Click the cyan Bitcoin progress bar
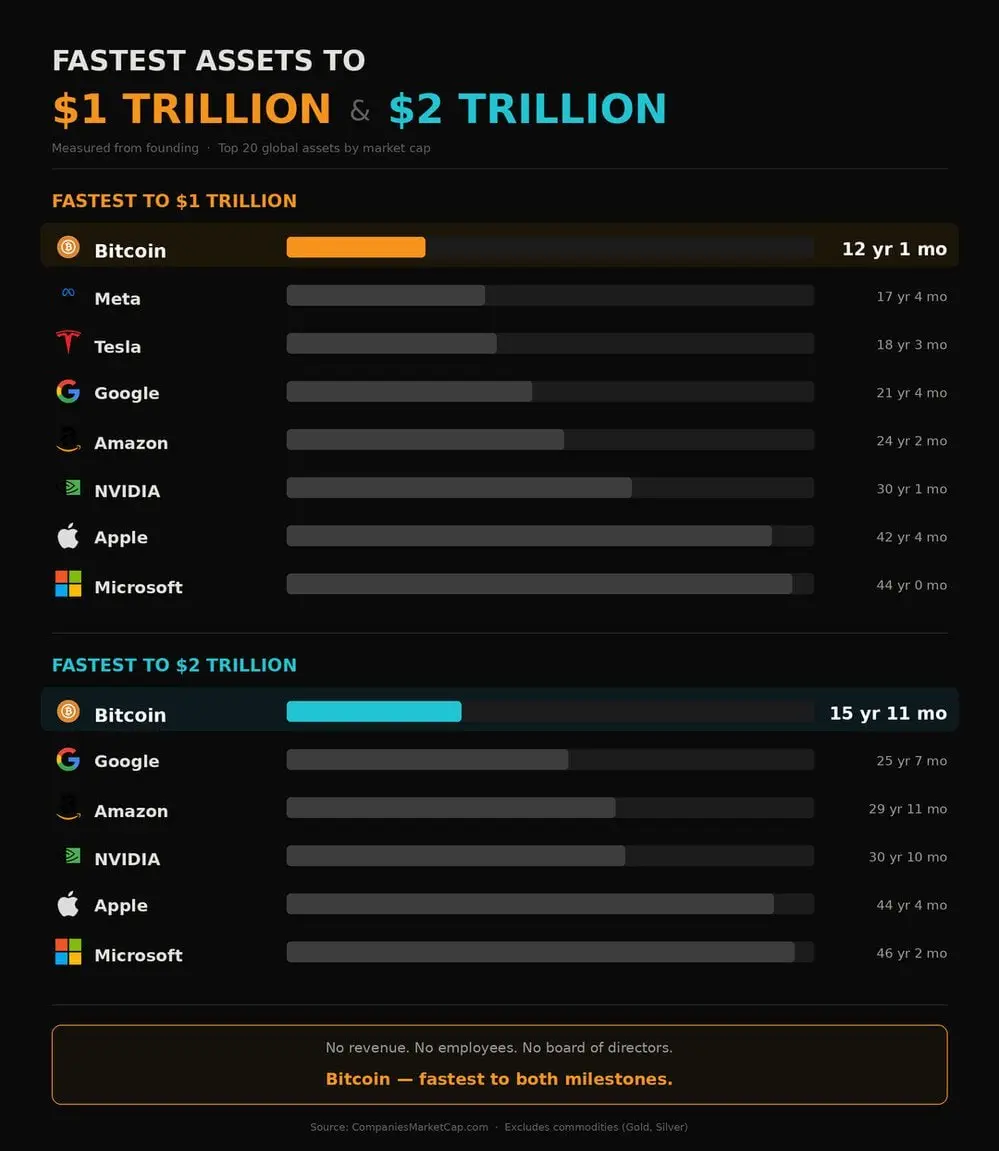999x1151 pixels. tap(374, 711)
